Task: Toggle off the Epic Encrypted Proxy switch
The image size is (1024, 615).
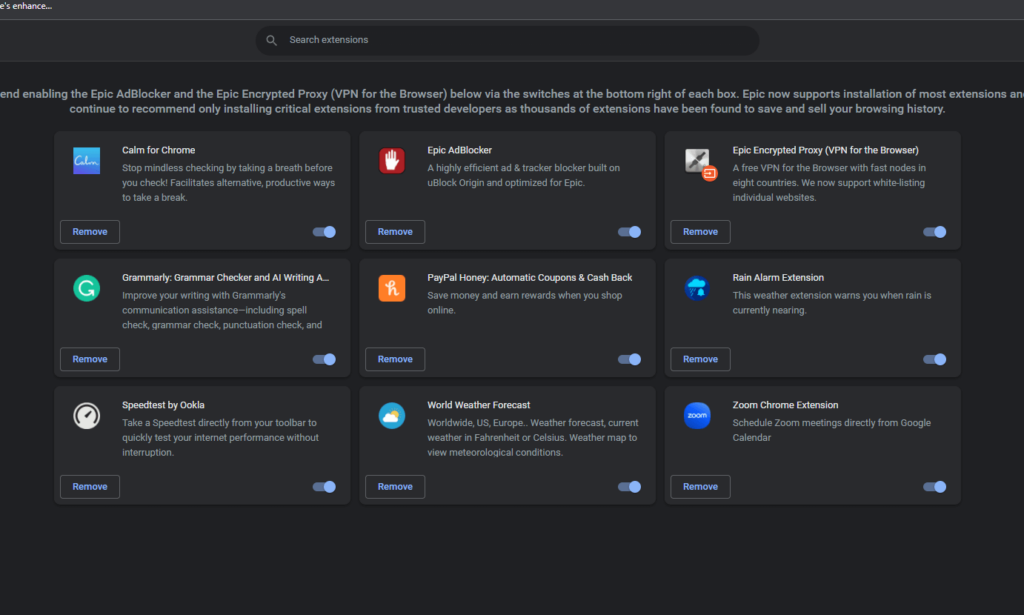Action: tap(934, 231)
